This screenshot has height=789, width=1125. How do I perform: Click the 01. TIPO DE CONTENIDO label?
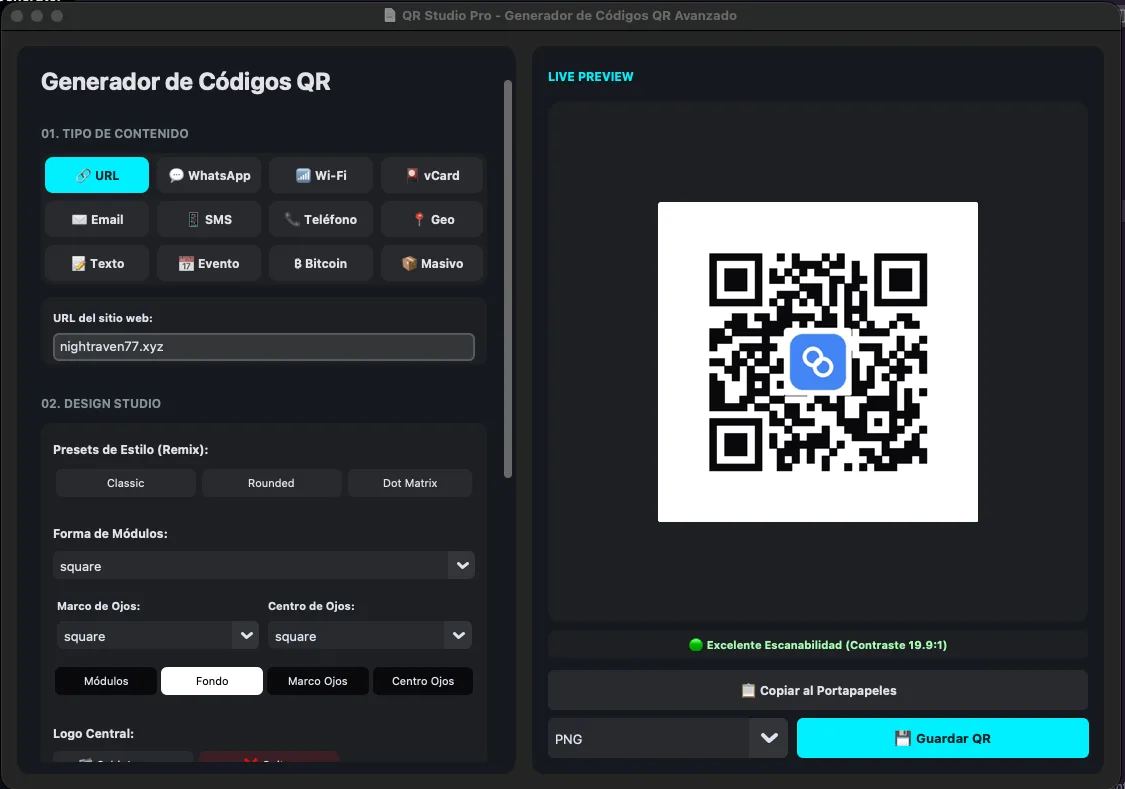tap(115, 133)
